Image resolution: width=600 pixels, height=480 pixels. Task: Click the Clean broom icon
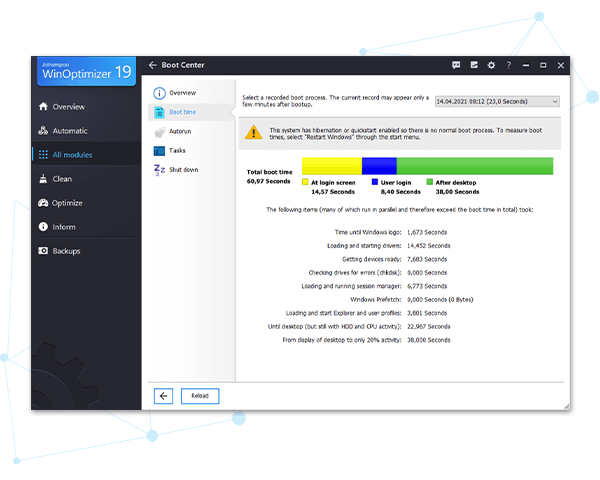pyautogui.click(x=43, y=179)
